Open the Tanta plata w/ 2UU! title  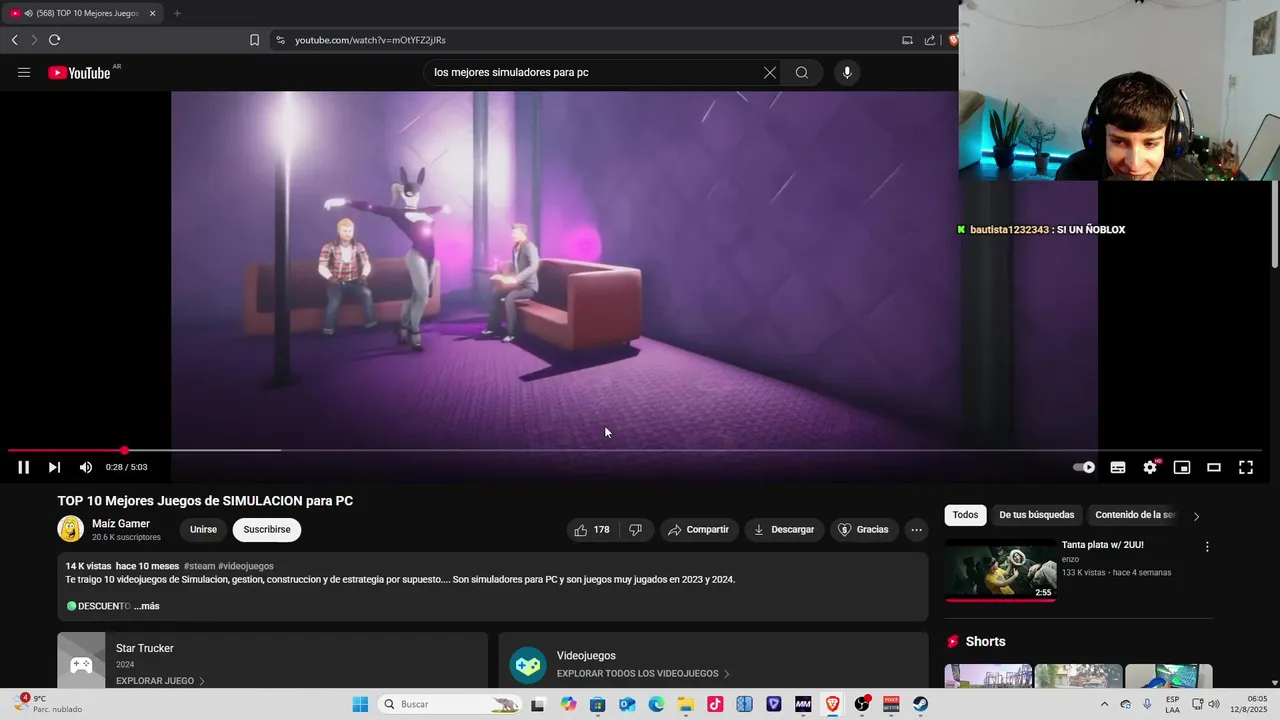(1102, 545)
